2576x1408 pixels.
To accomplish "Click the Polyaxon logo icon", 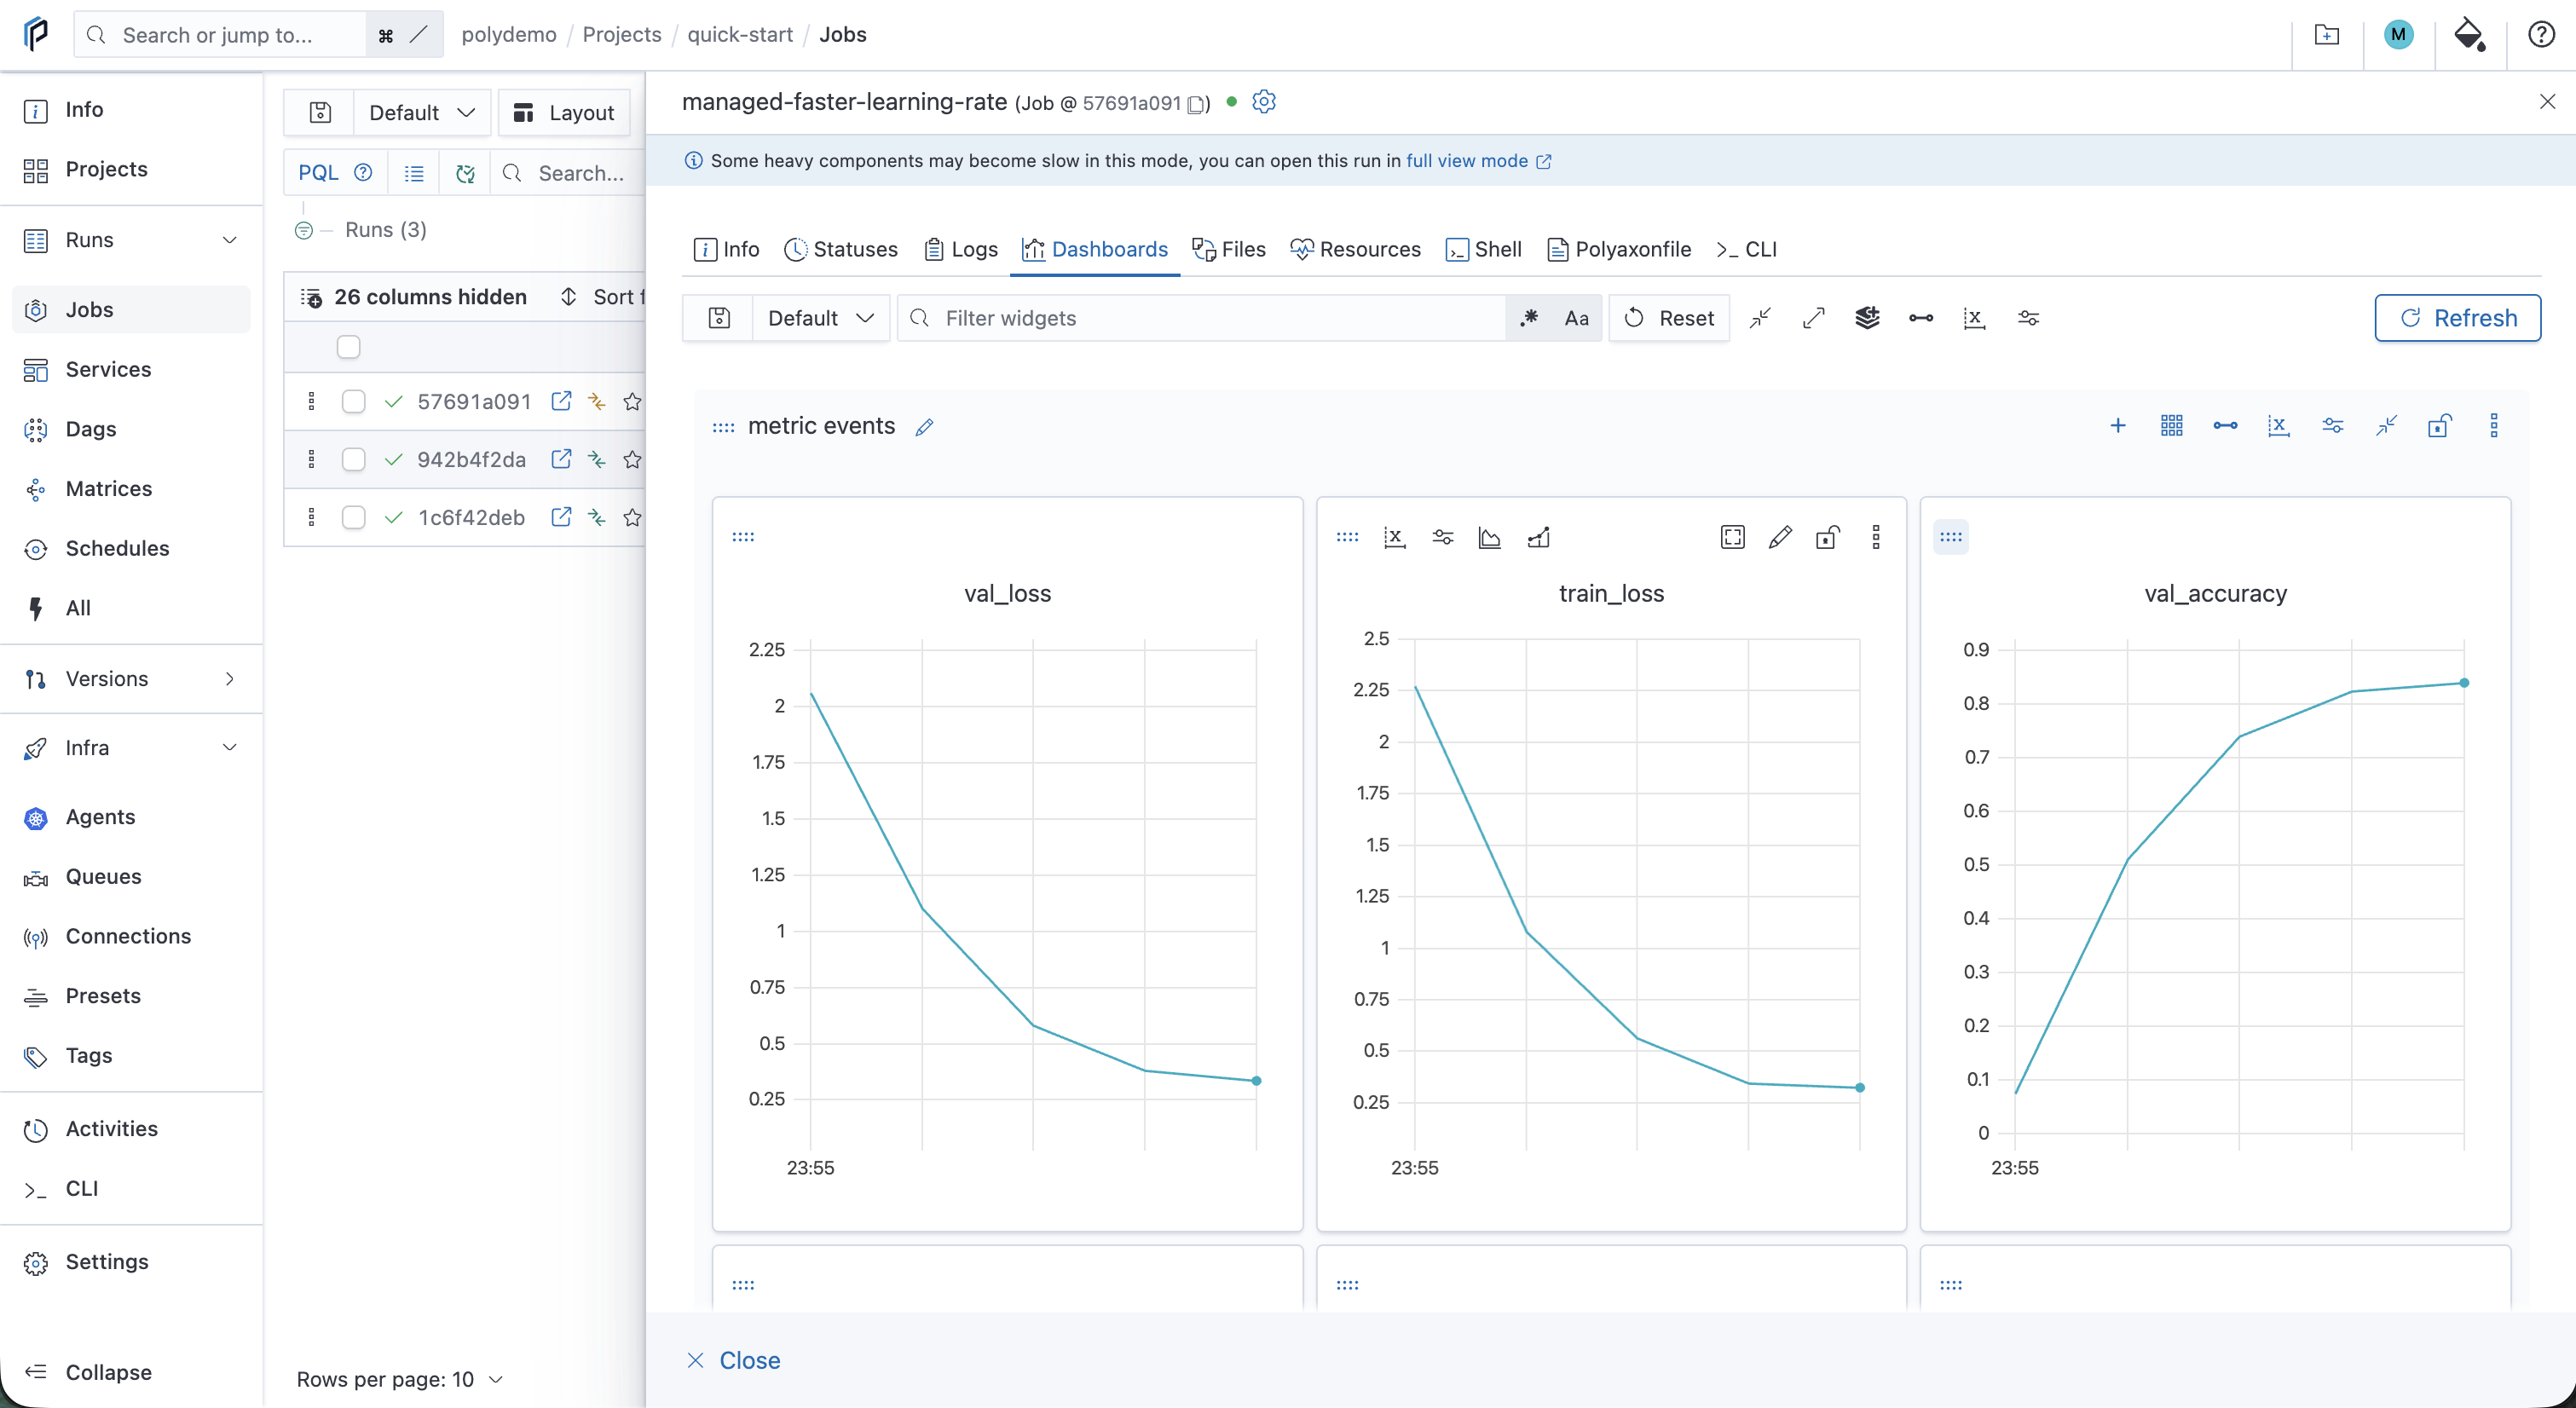I will pyautogui.click(x=36, y=35).
